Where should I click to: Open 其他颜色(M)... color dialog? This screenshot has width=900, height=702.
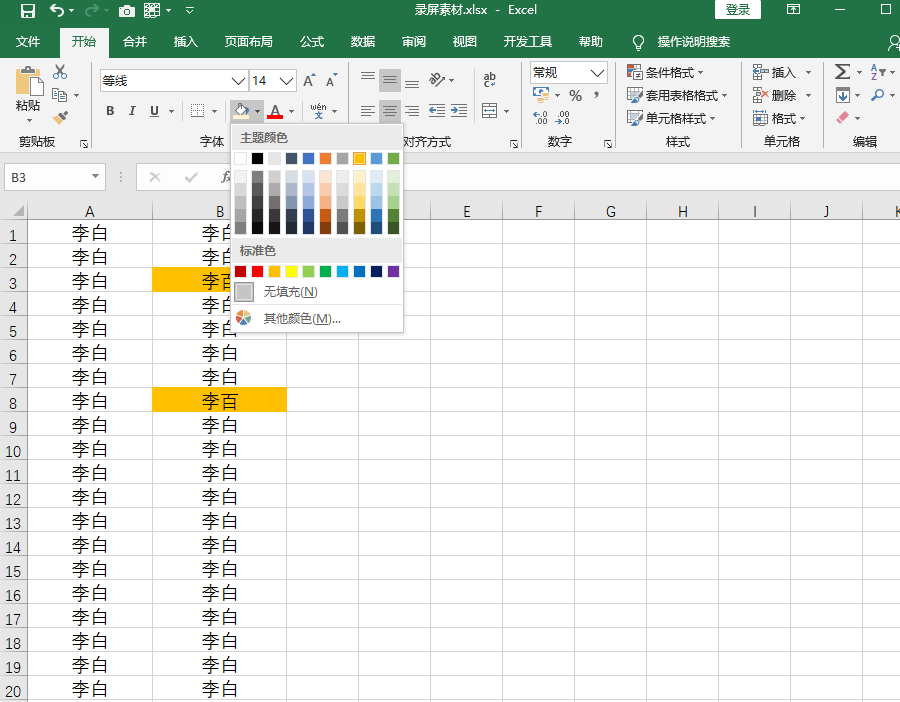pos(301,319)
